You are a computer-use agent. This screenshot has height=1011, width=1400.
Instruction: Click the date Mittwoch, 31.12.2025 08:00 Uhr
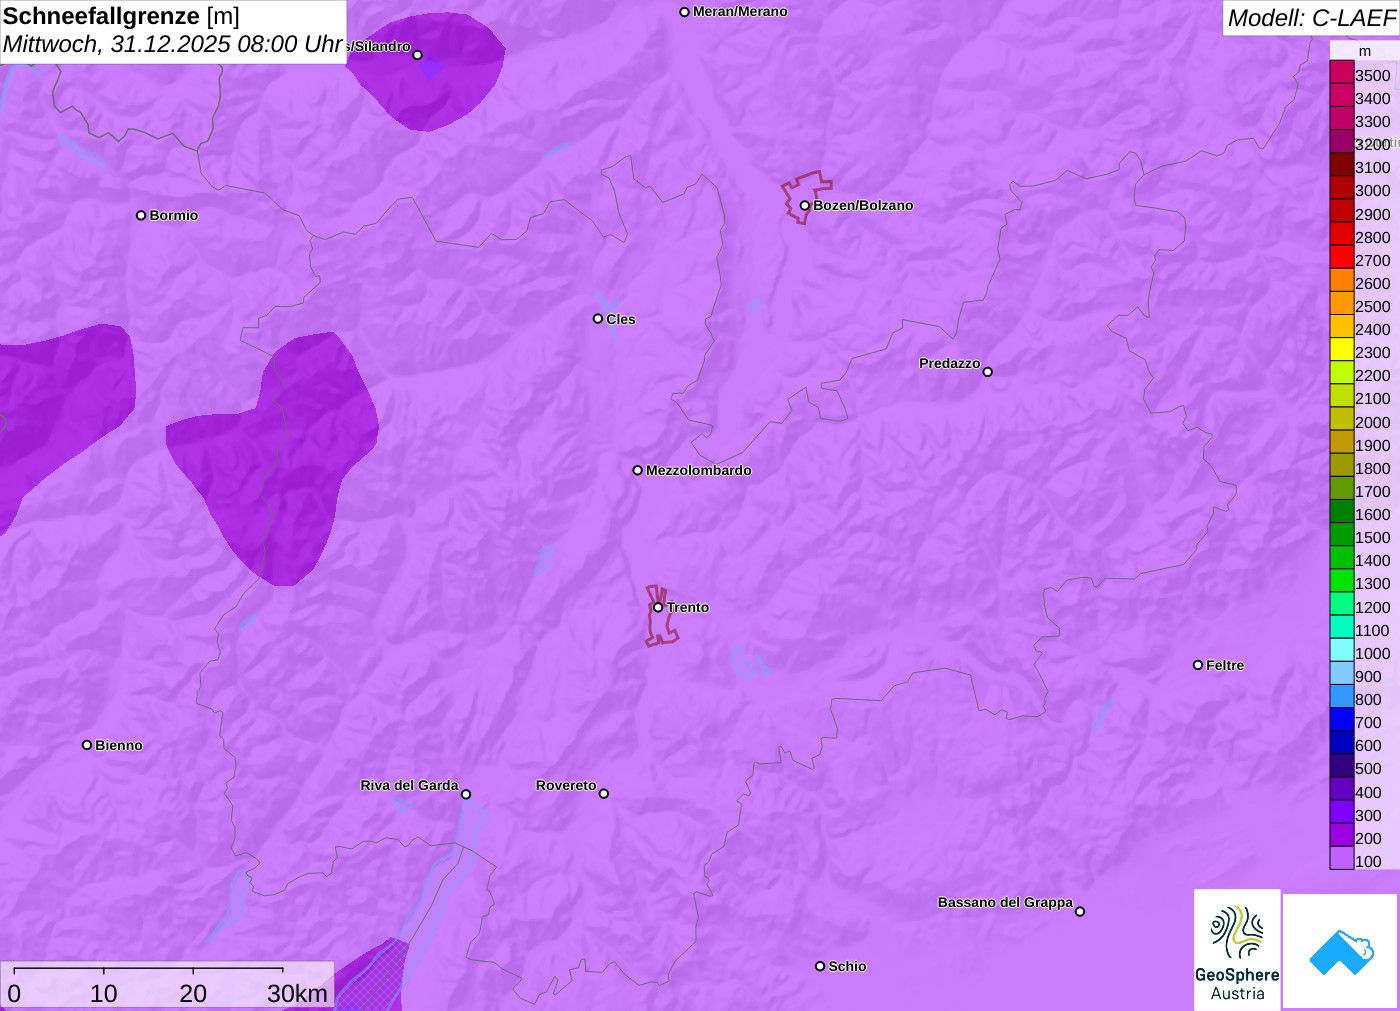tap(173, 45)
